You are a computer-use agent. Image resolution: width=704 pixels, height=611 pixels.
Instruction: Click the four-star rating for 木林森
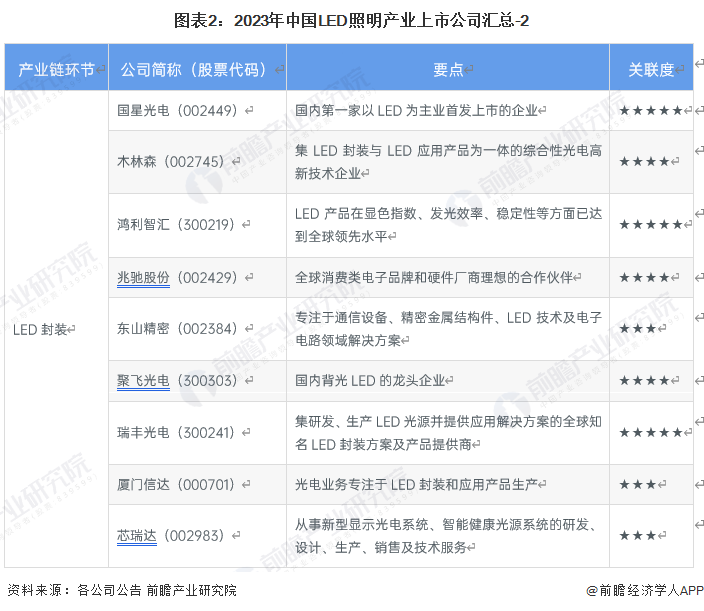point(645,162)
